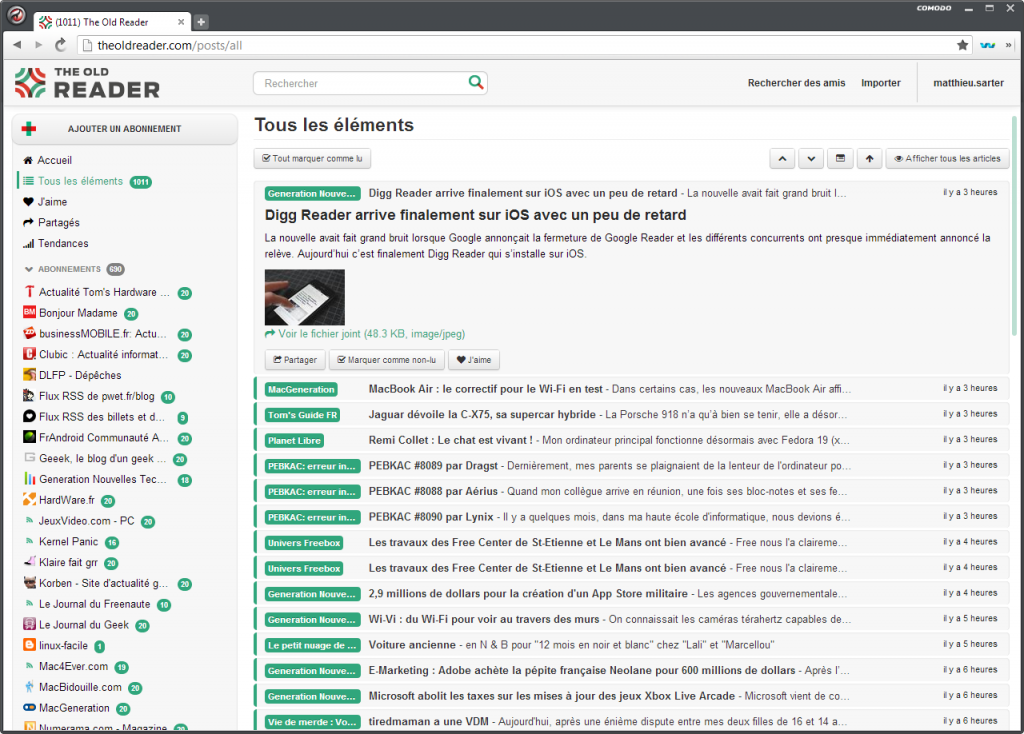Expand MacBook Air Wi-Fi correctif article
Image resolution: width=1024 pixels, height=734 pixels.
coord(632,389)
